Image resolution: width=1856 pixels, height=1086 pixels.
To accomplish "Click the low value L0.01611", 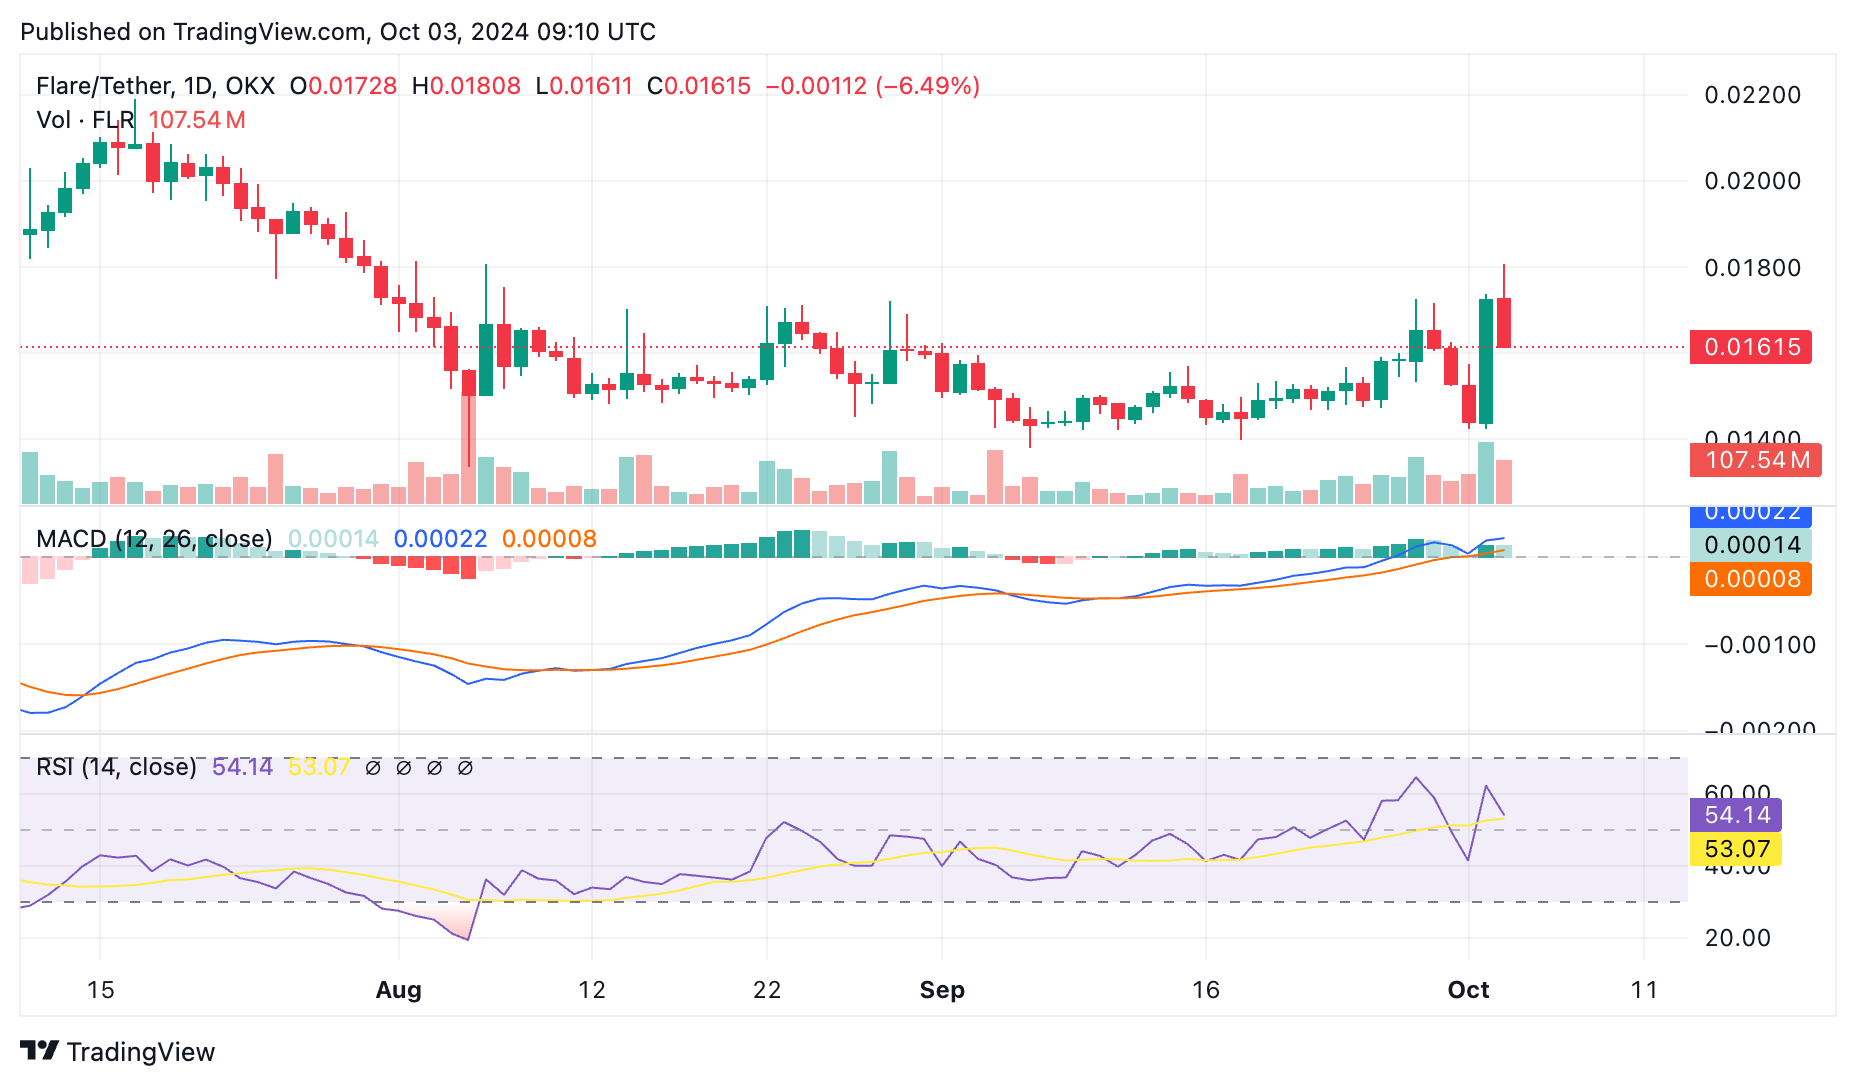I will [584, 86].
